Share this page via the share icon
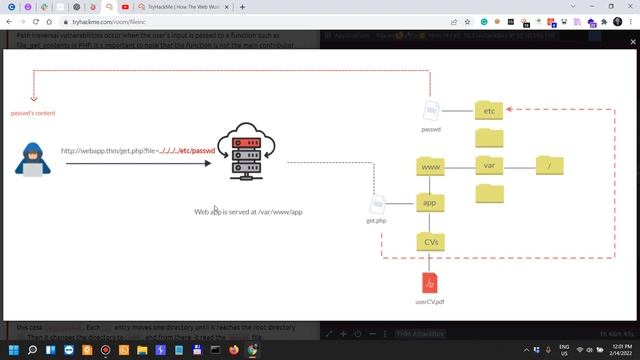640x360 pixels. 454,22
